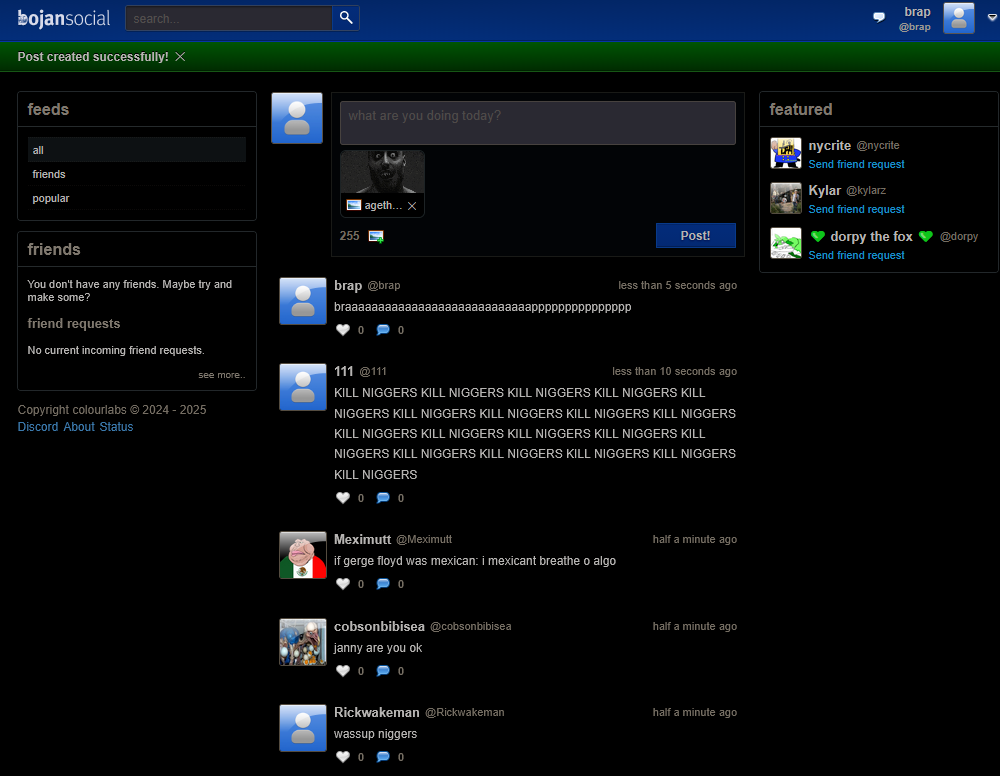
Task: Open the messages chat bubble icon in header
Action: pos(879,17)
